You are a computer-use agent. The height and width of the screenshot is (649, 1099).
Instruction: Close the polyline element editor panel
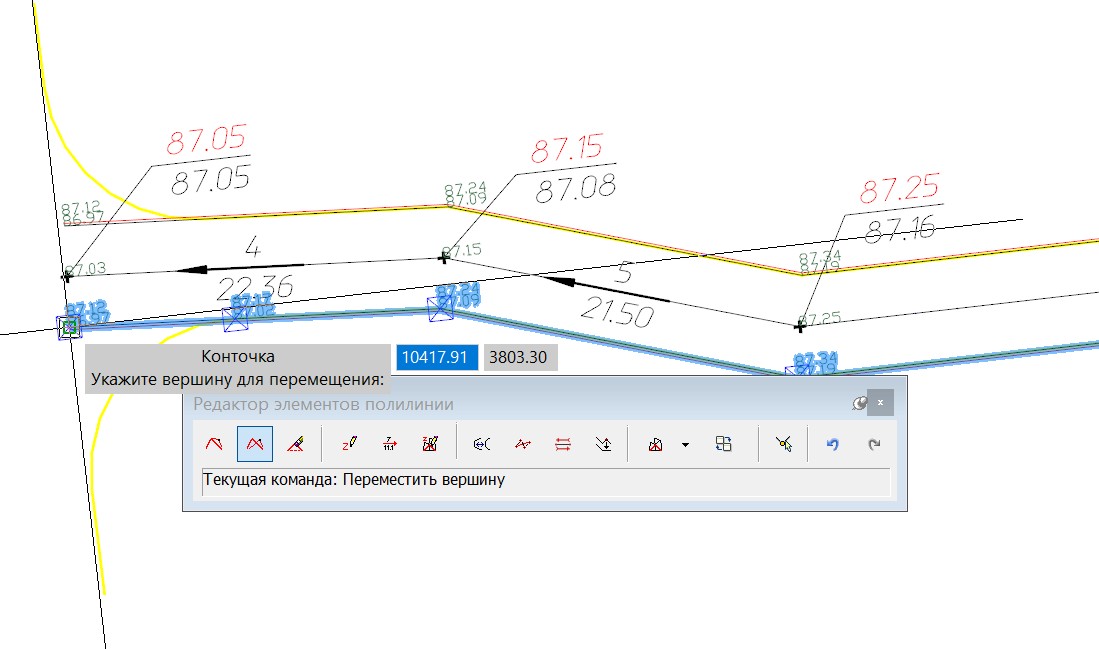click(x=880, y=403)
